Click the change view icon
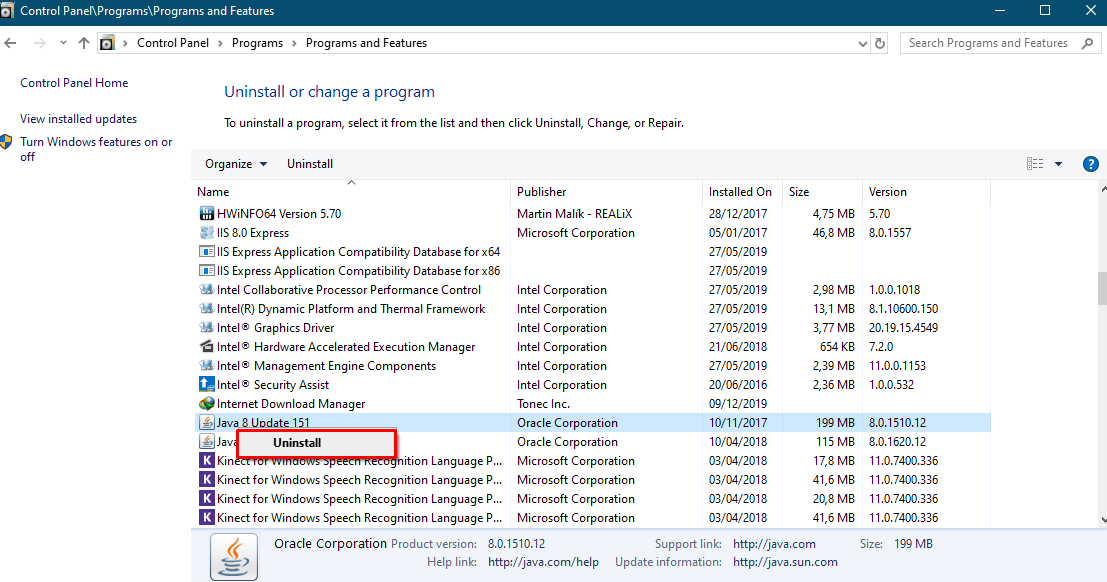Screen dimensions: 1107x582 point(1034,164)
